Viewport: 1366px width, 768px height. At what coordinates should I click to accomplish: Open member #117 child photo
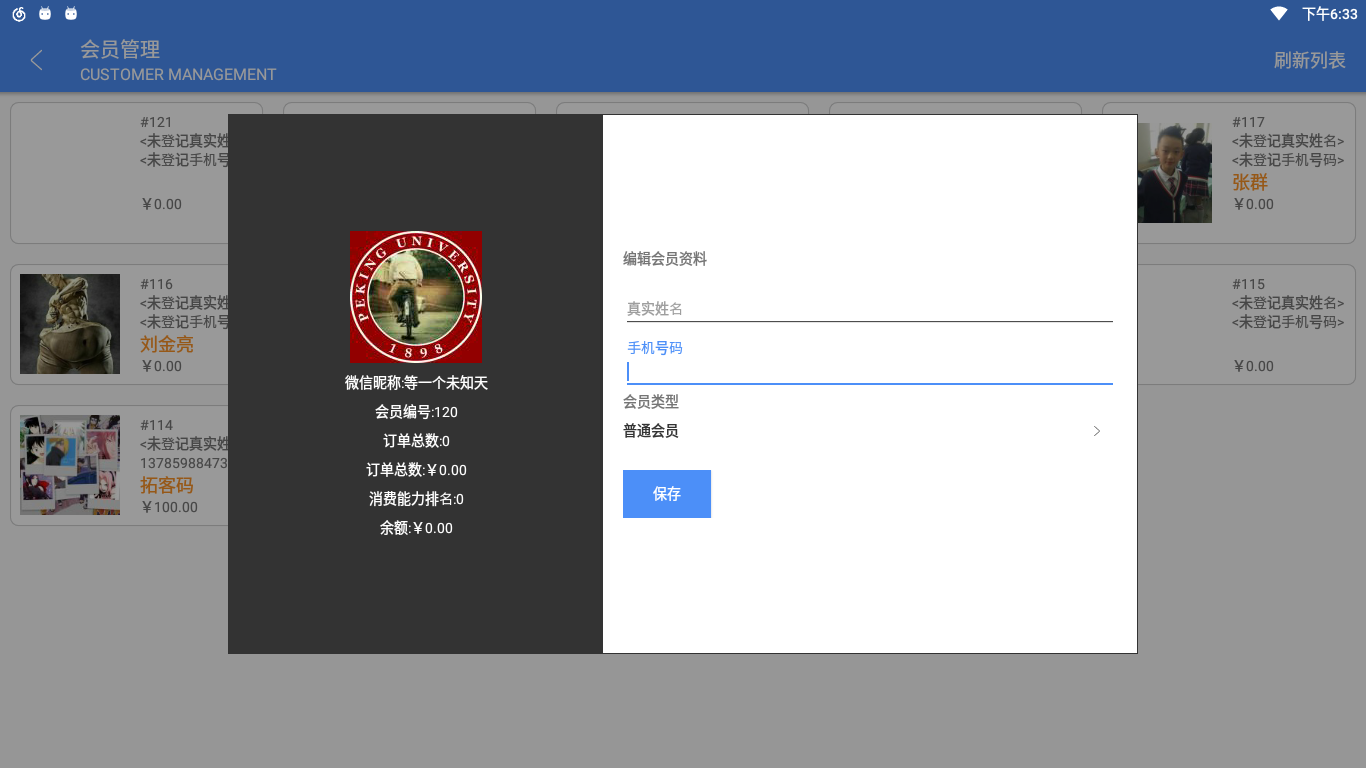(1174, 173)
